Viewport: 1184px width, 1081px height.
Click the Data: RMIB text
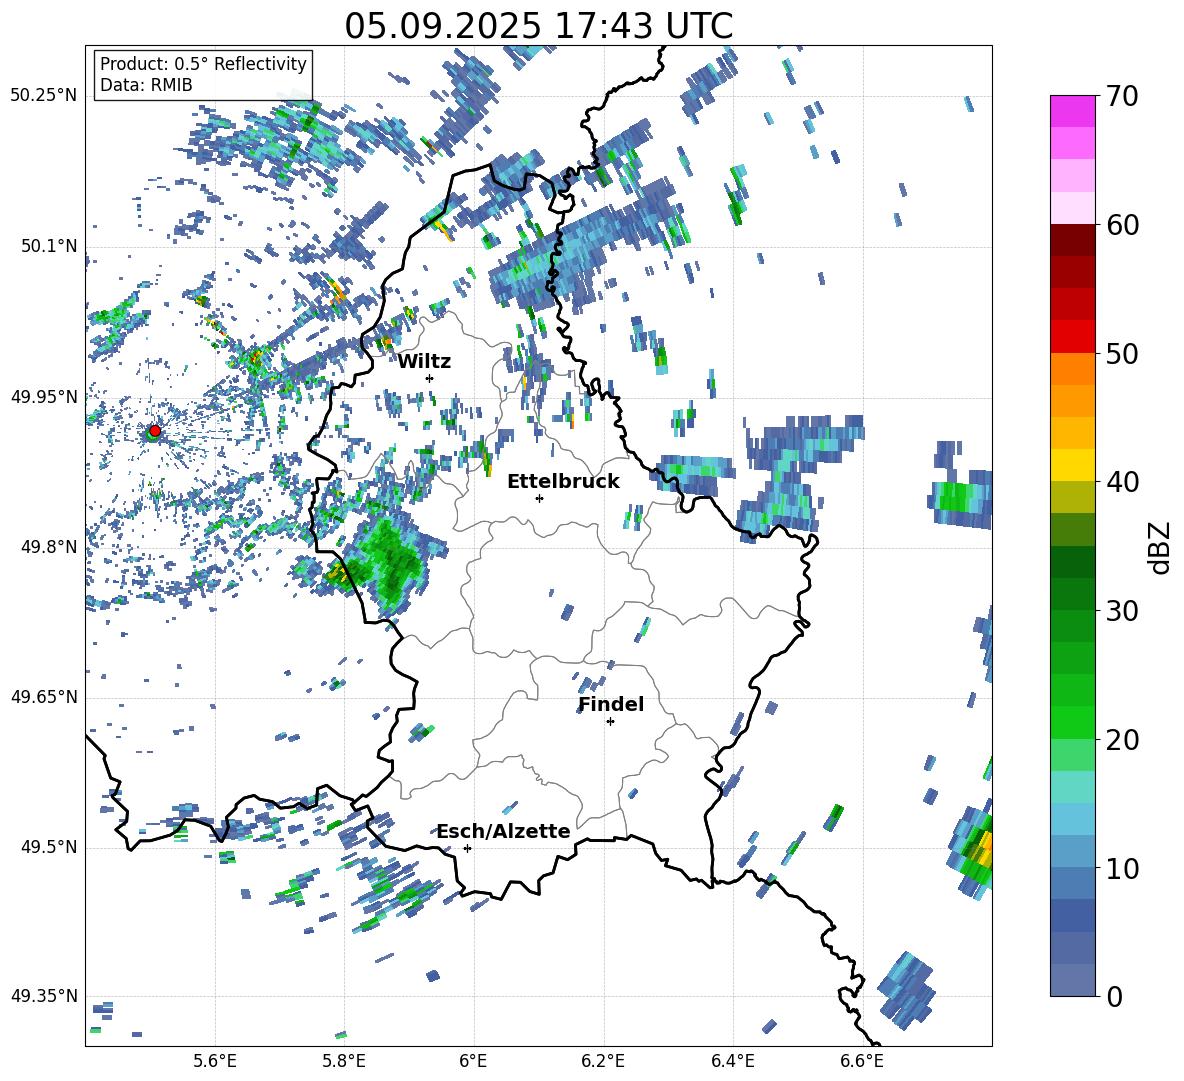[146, 85]
